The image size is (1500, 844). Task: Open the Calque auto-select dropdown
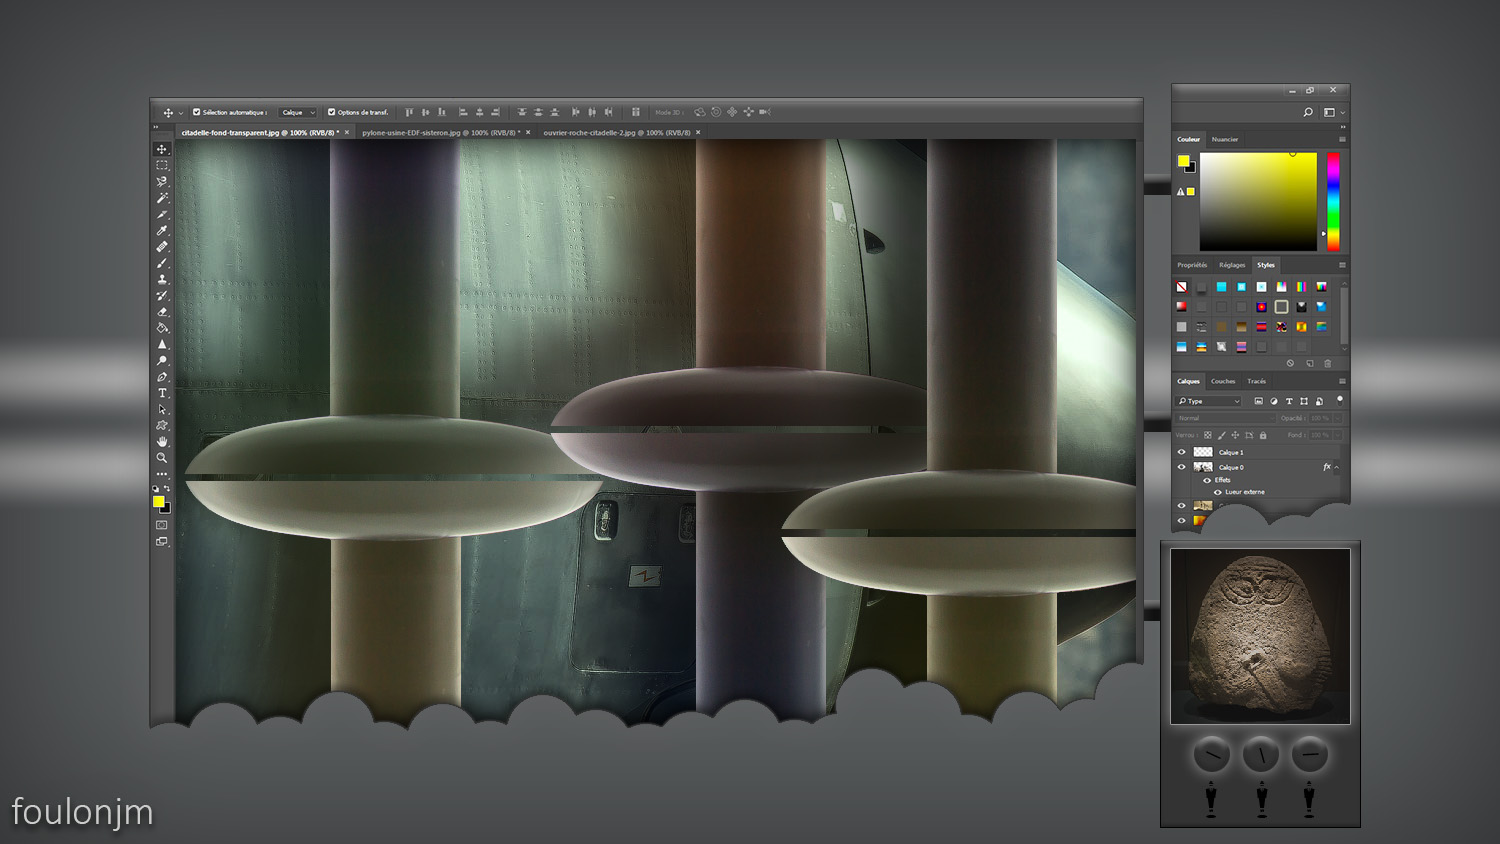pos(298,112)
